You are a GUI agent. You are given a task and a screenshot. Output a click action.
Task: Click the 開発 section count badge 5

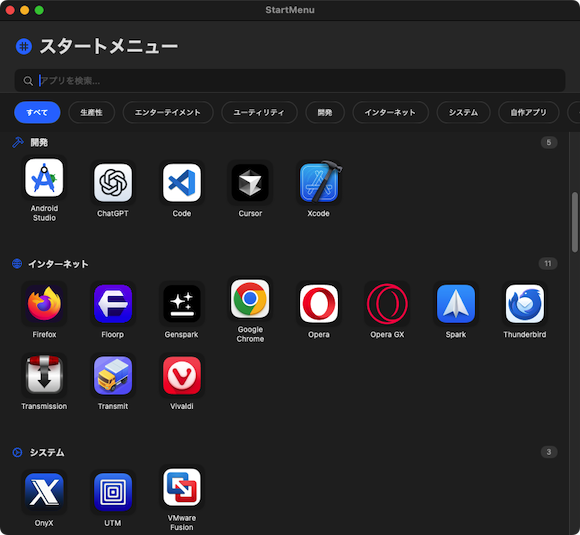[549, 142]
